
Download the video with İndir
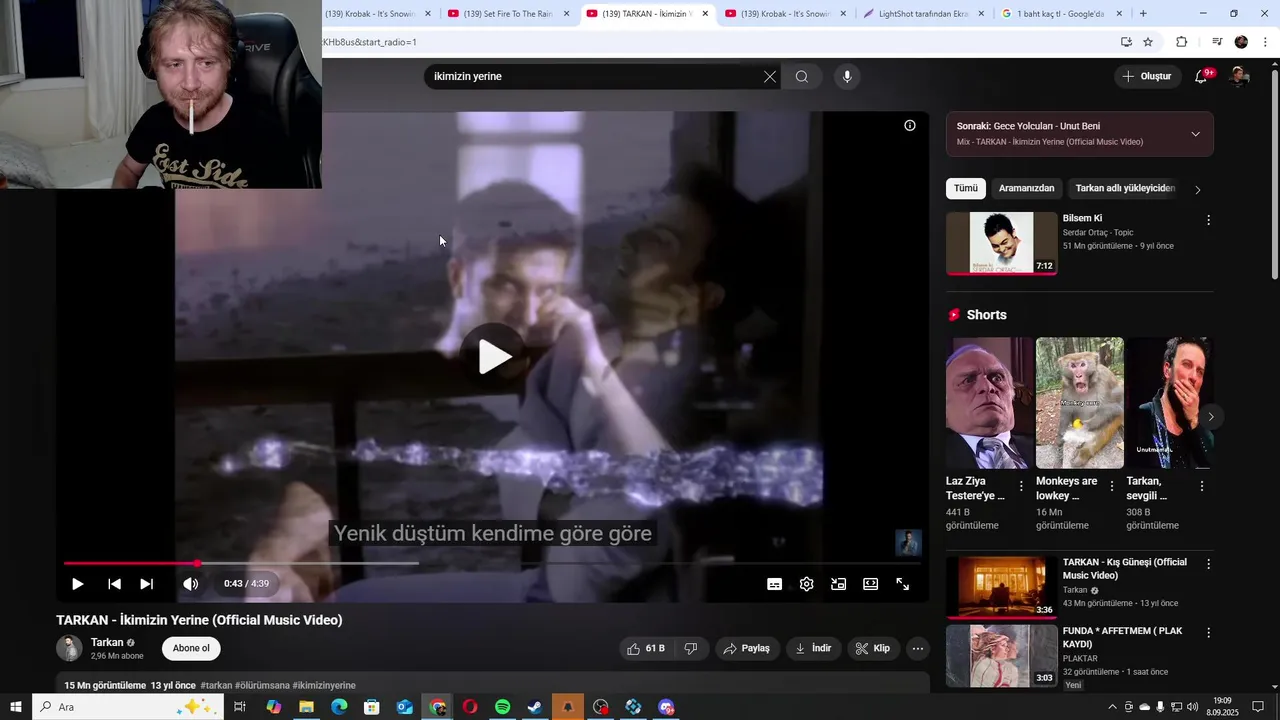pos(814,649)
